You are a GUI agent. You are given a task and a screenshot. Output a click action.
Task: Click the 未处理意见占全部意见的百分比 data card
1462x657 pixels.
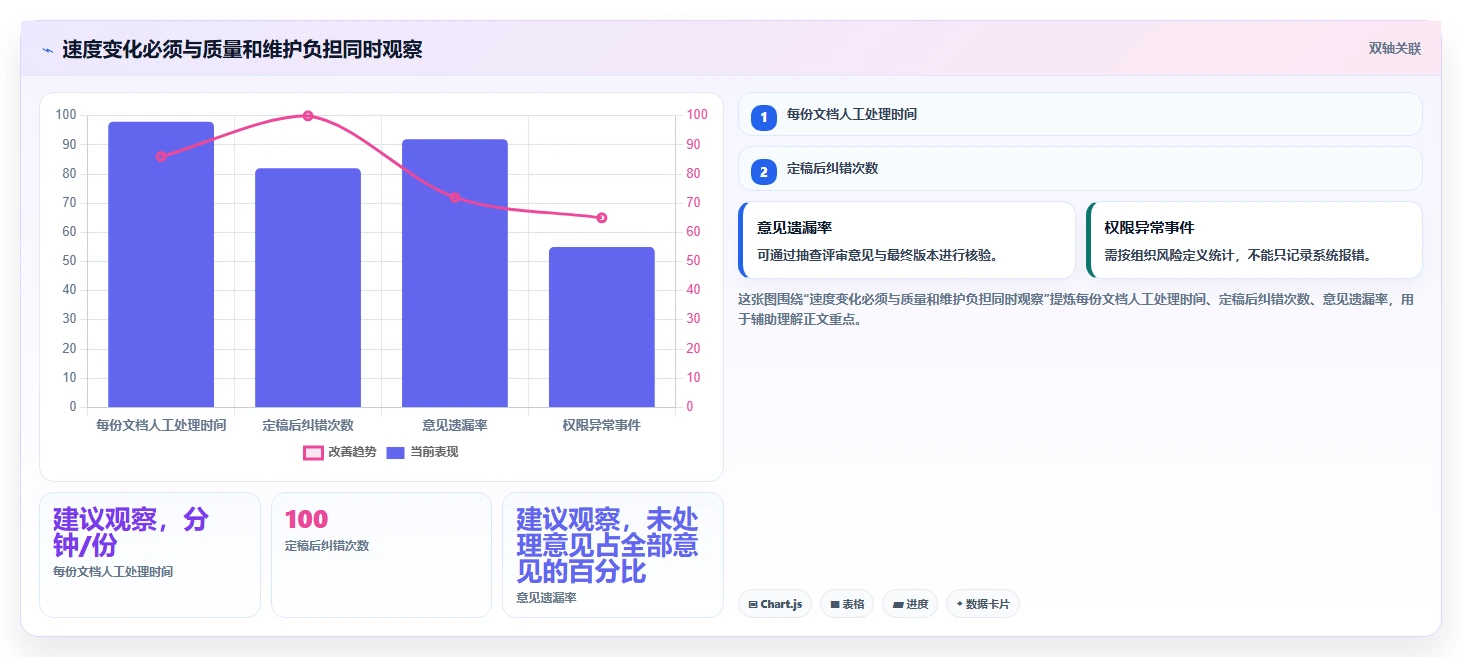click(613, 555)
